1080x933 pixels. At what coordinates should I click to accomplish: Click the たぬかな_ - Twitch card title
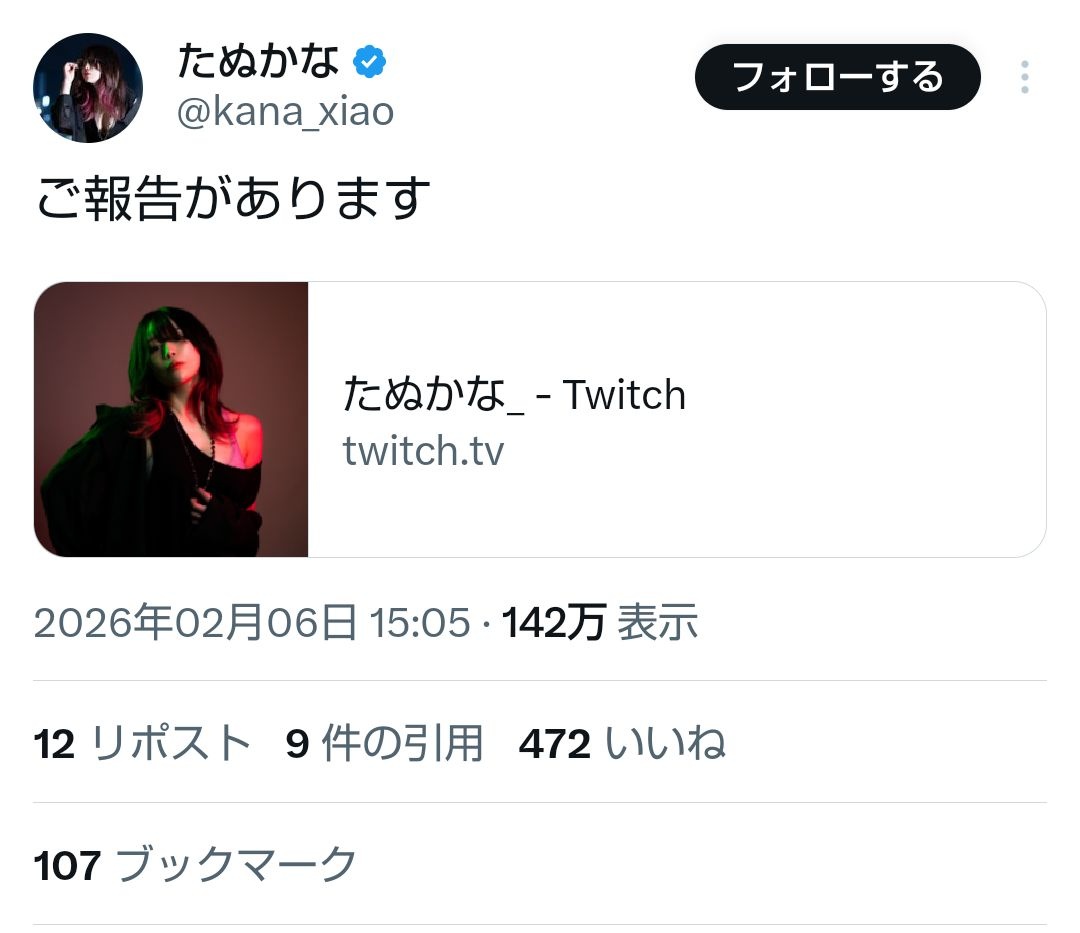(x=514, y=395)
